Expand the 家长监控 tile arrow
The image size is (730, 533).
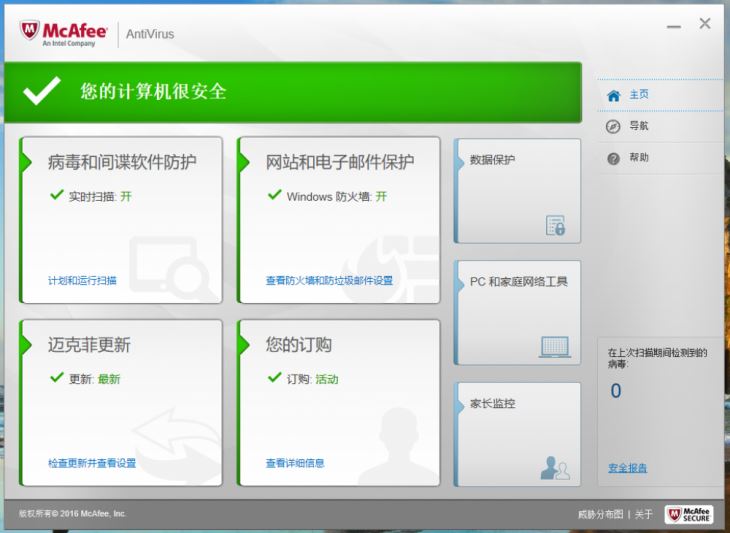pos(461,406)
